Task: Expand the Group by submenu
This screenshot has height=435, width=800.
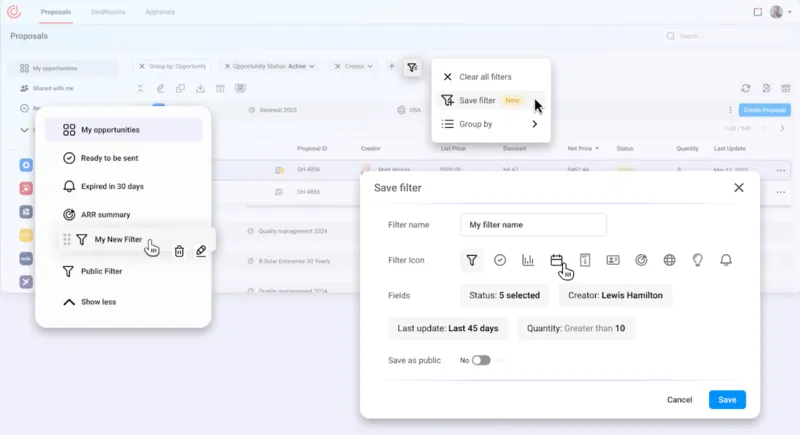Action: click(x=491, y=125)
